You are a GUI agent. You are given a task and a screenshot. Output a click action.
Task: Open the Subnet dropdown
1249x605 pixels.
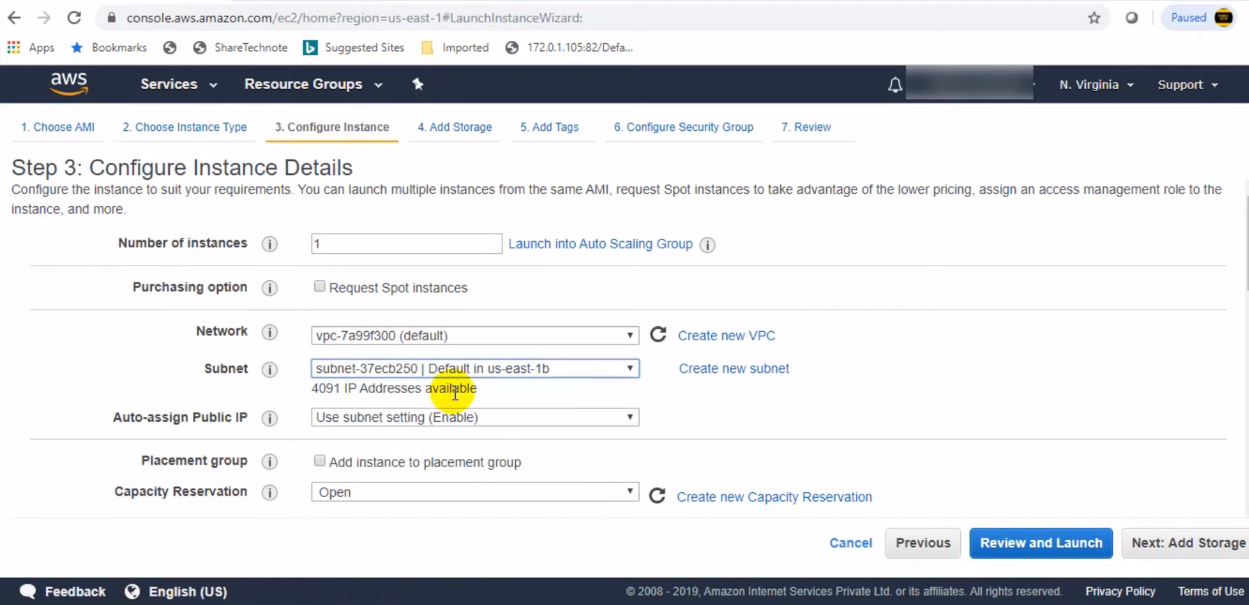point(475,368)
